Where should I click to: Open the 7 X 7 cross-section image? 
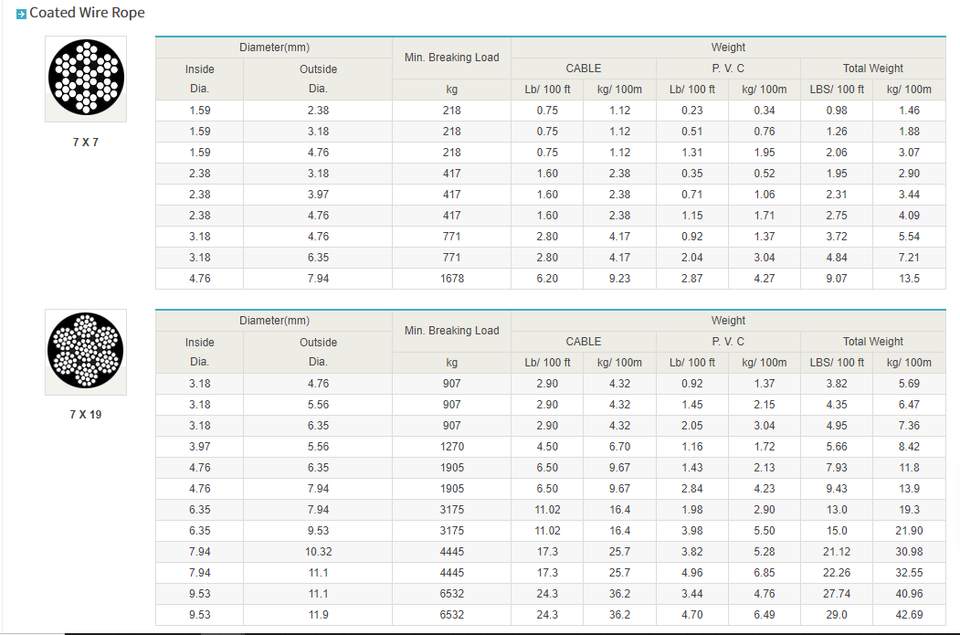86,78
